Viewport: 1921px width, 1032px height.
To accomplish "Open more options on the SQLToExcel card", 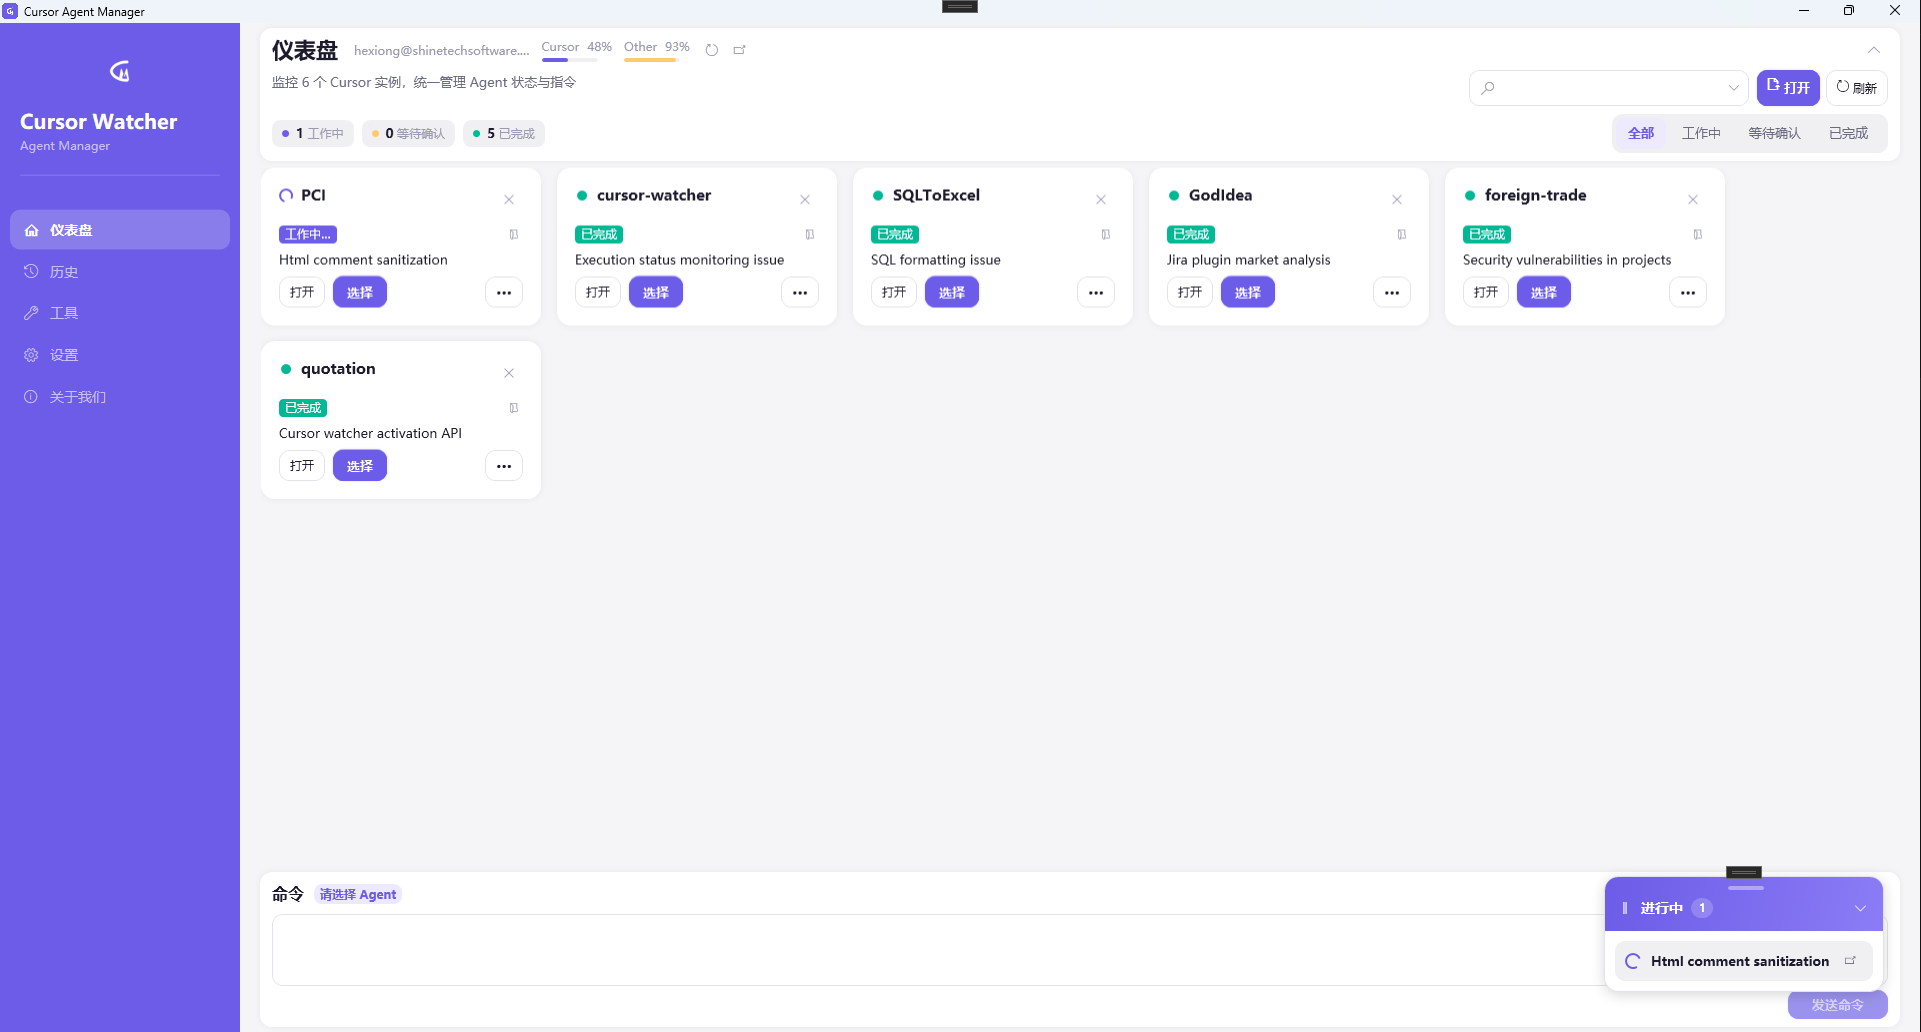I will 1096,292.
